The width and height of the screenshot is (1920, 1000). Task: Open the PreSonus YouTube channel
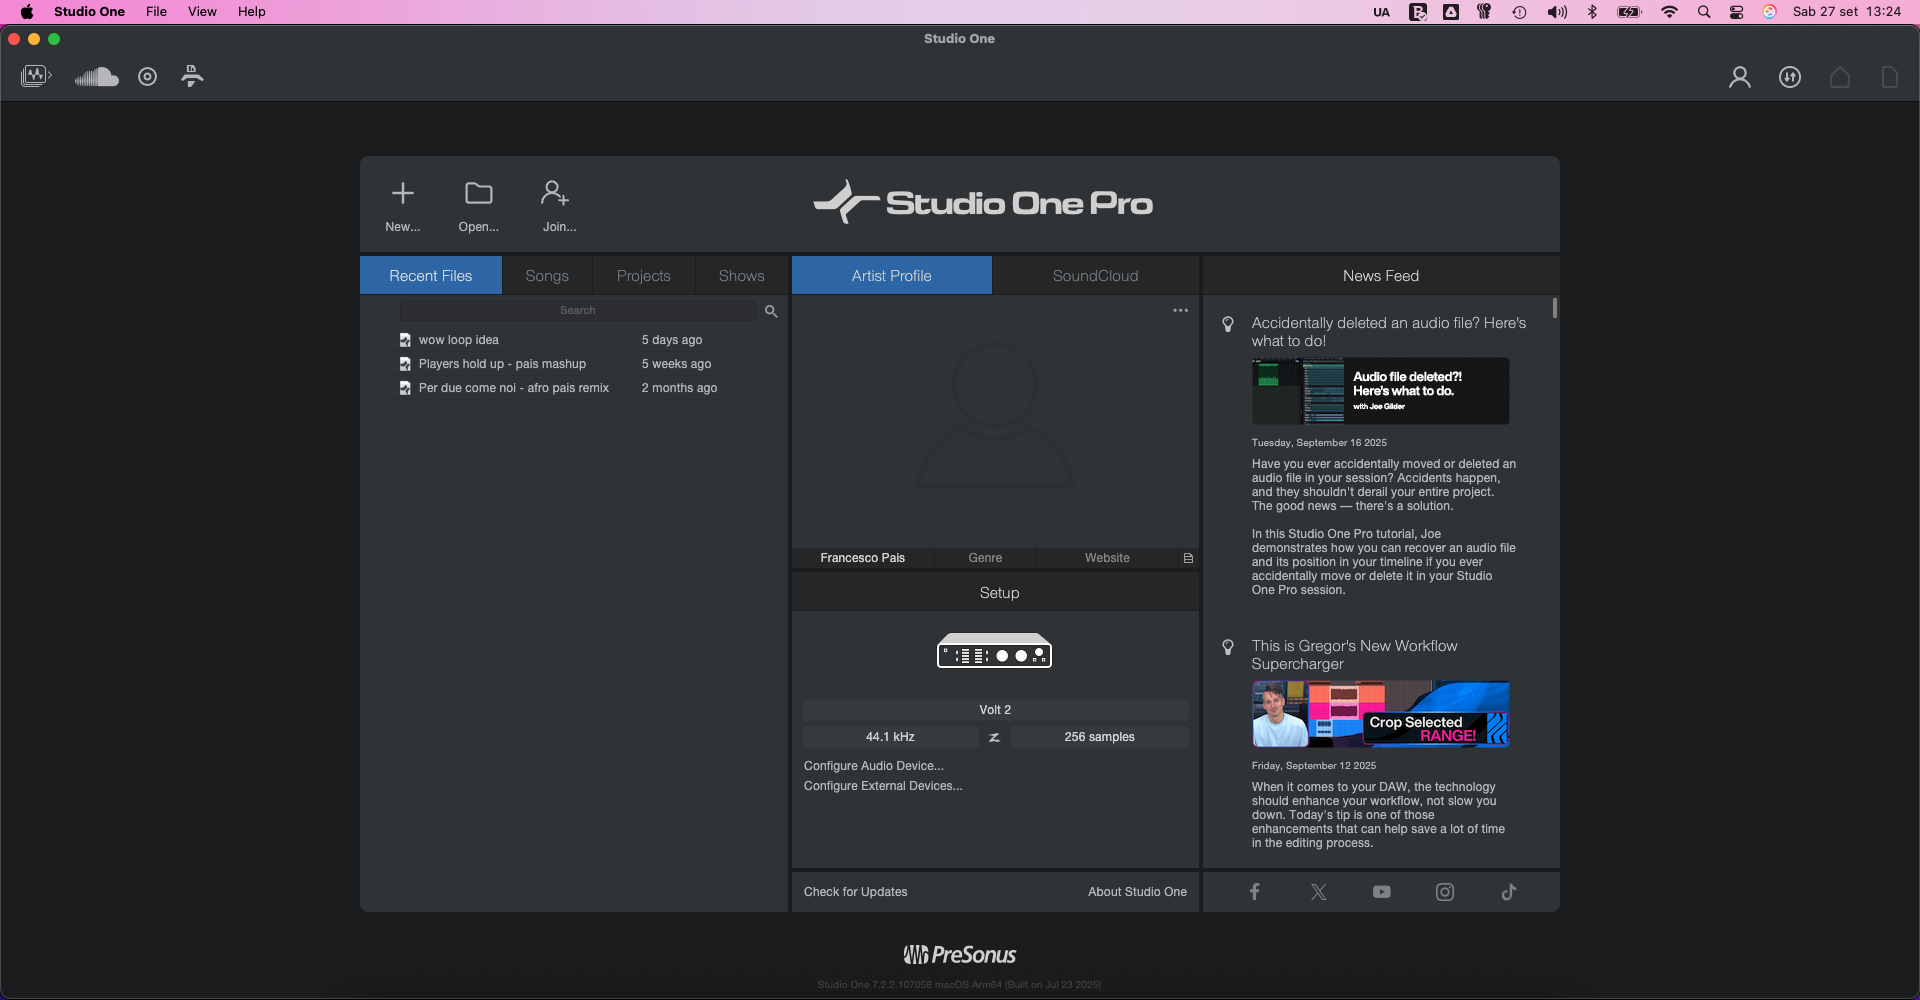pyautogui.click(x=1382, y=892)
